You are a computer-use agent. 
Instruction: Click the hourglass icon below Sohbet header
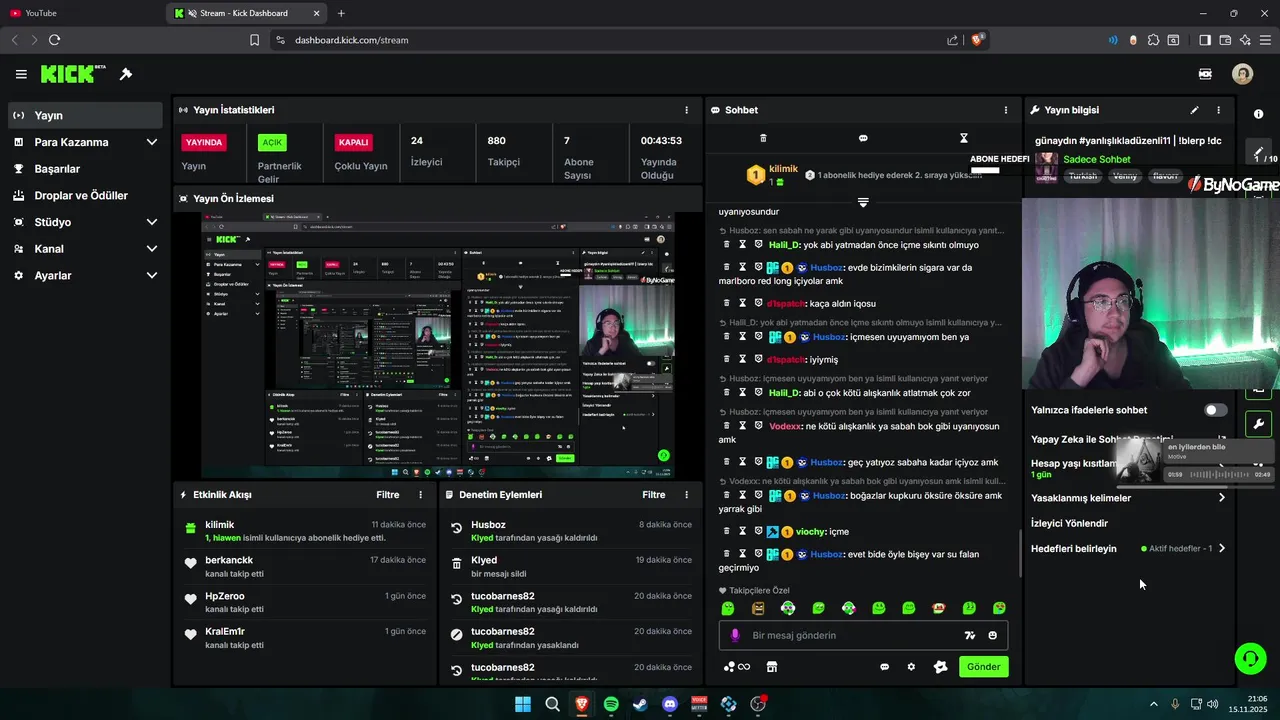964,138
